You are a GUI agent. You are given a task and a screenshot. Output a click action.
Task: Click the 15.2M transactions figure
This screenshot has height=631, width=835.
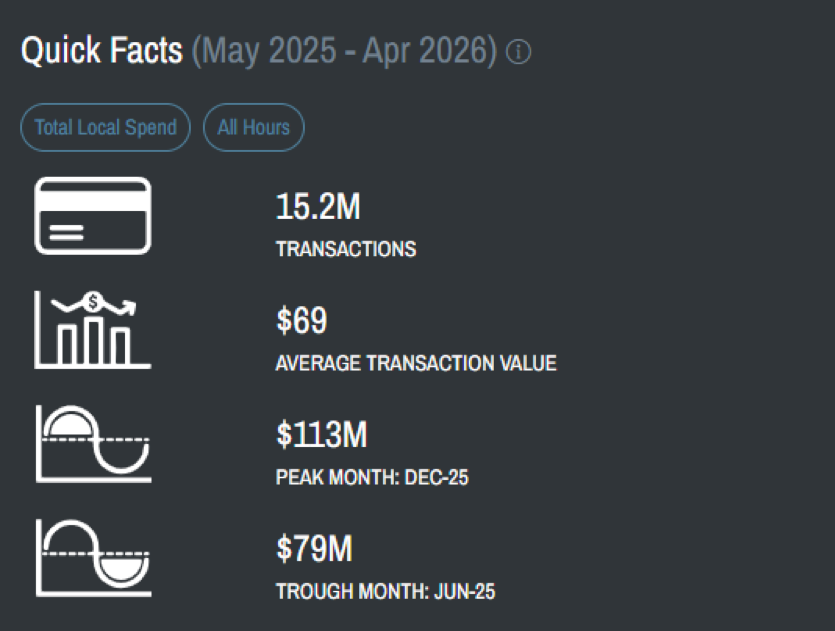click(318, 207)
